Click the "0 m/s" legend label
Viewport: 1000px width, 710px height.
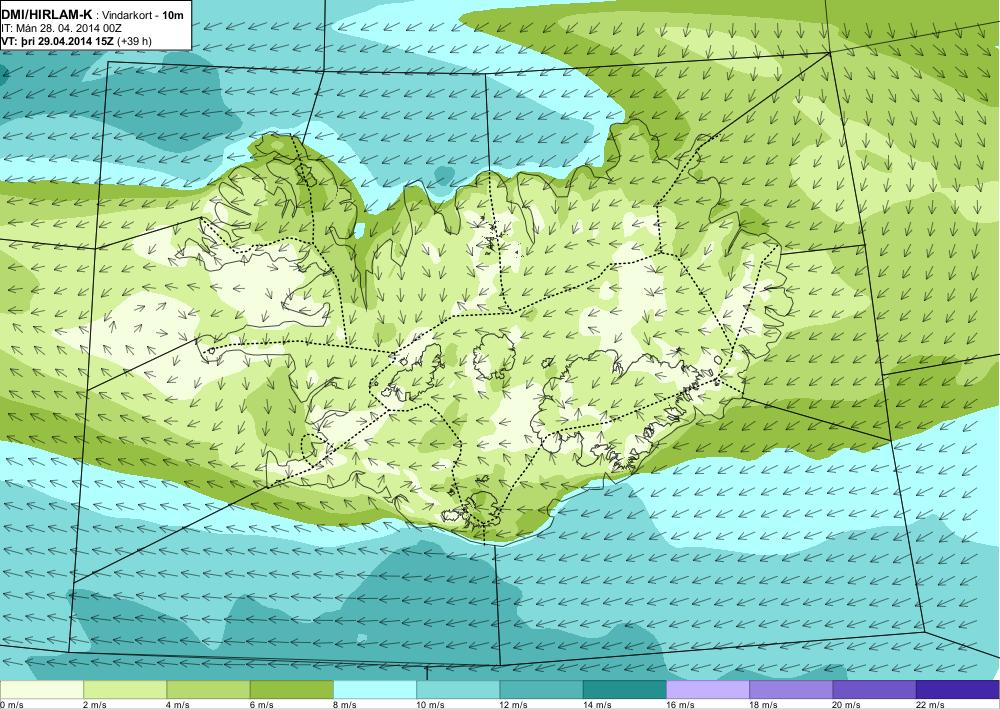11,705
